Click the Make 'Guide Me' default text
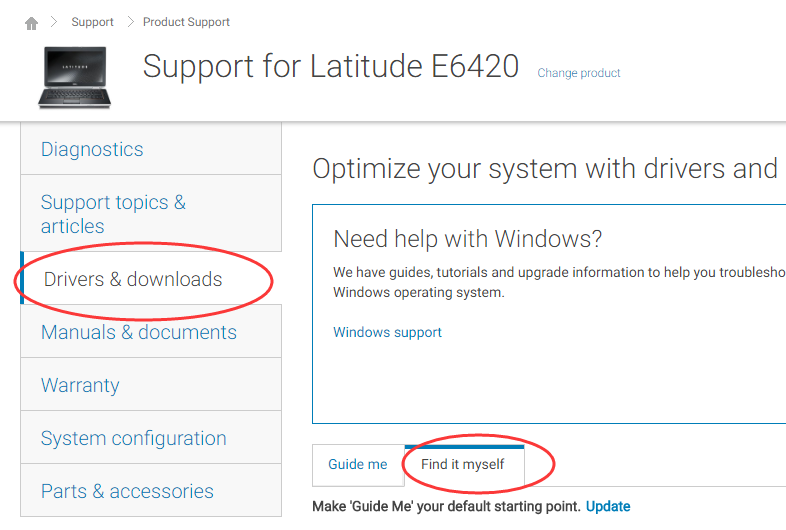The width and height of the screenshot is (786, 530). click(x=445, y=506)
